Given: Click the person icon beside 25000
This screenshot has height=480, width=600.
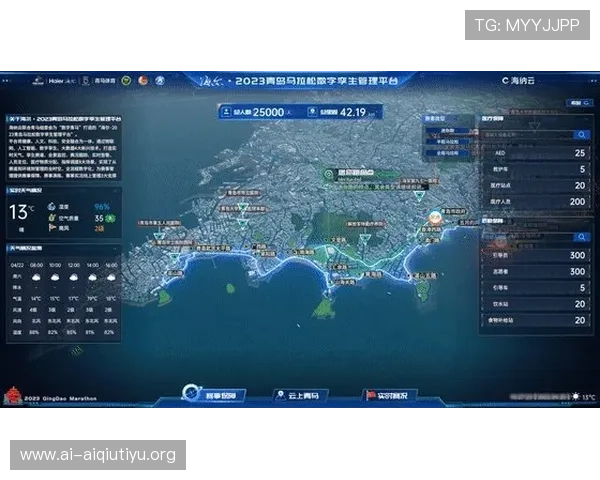Looking at the screenshot, I should click(226, 112).
